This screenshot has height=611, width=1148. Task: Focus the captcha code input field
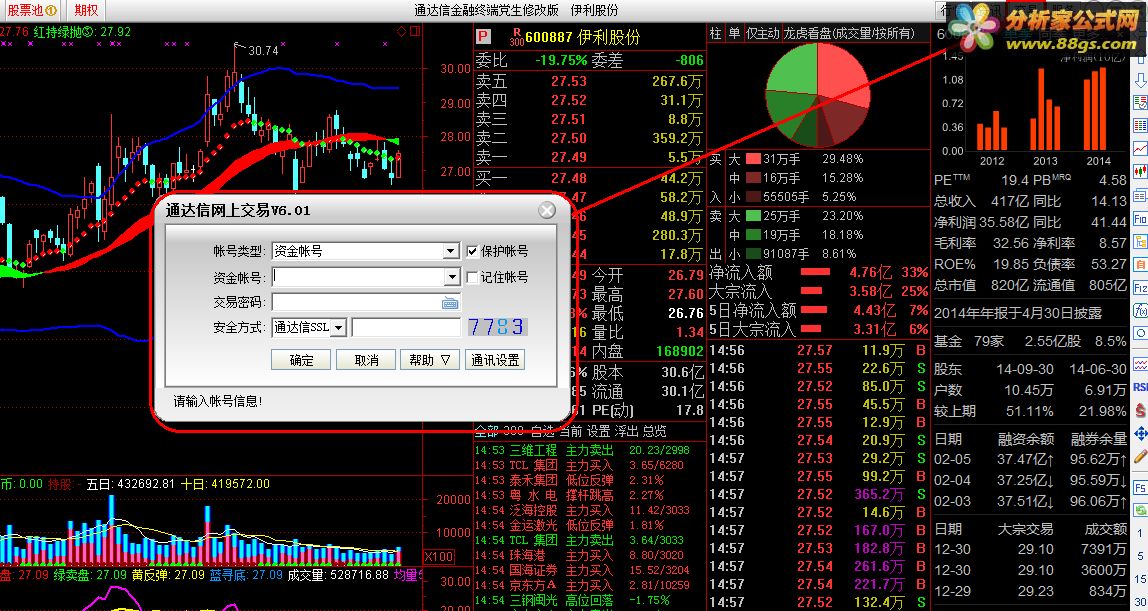pyautogui.click(x=406, y=327)
